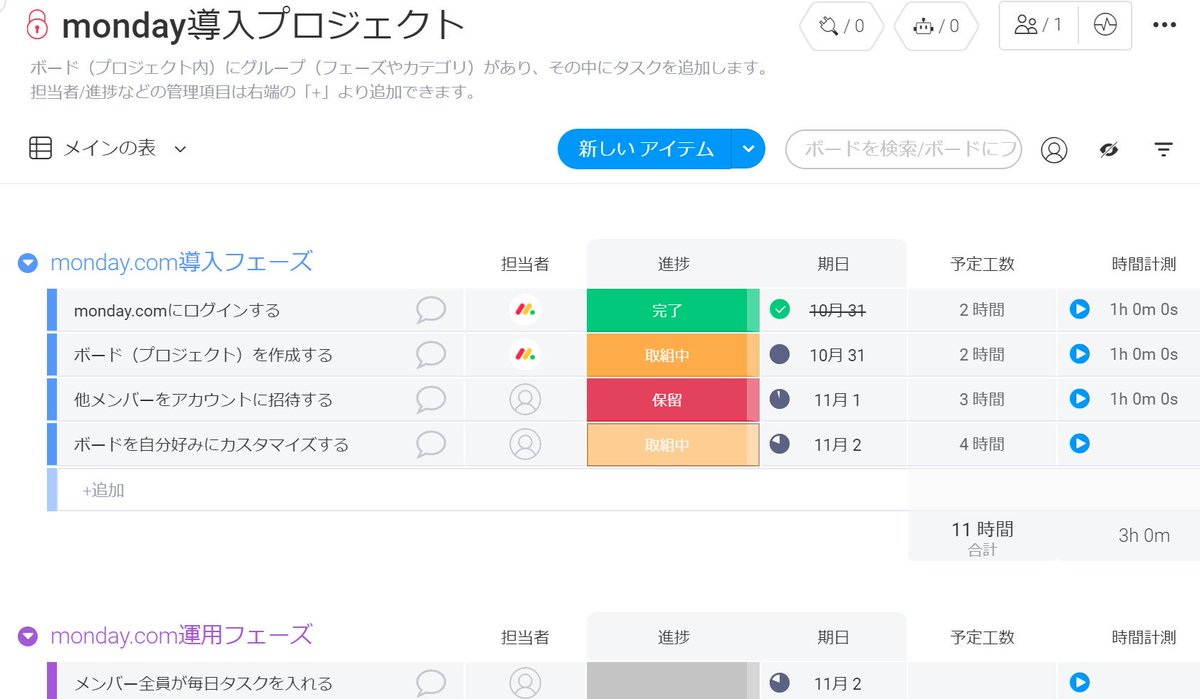
Task: Click the monday.com運用フェーズ group title
Action: [x=181, y=635]
